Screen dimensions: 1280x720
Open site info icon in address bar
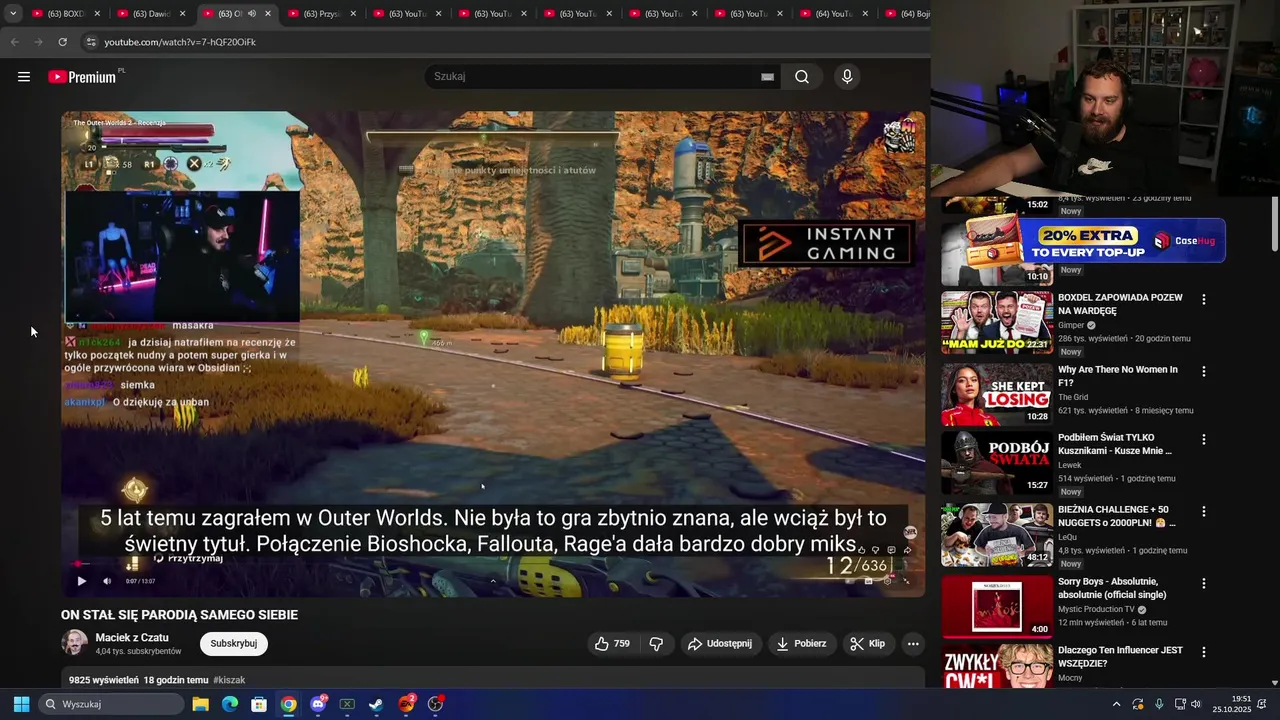point(91,42)
